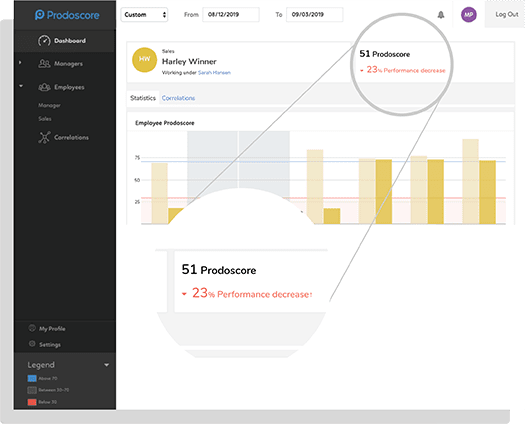
Task: Open the Managers menu item
Action: [x=68, y=64]
